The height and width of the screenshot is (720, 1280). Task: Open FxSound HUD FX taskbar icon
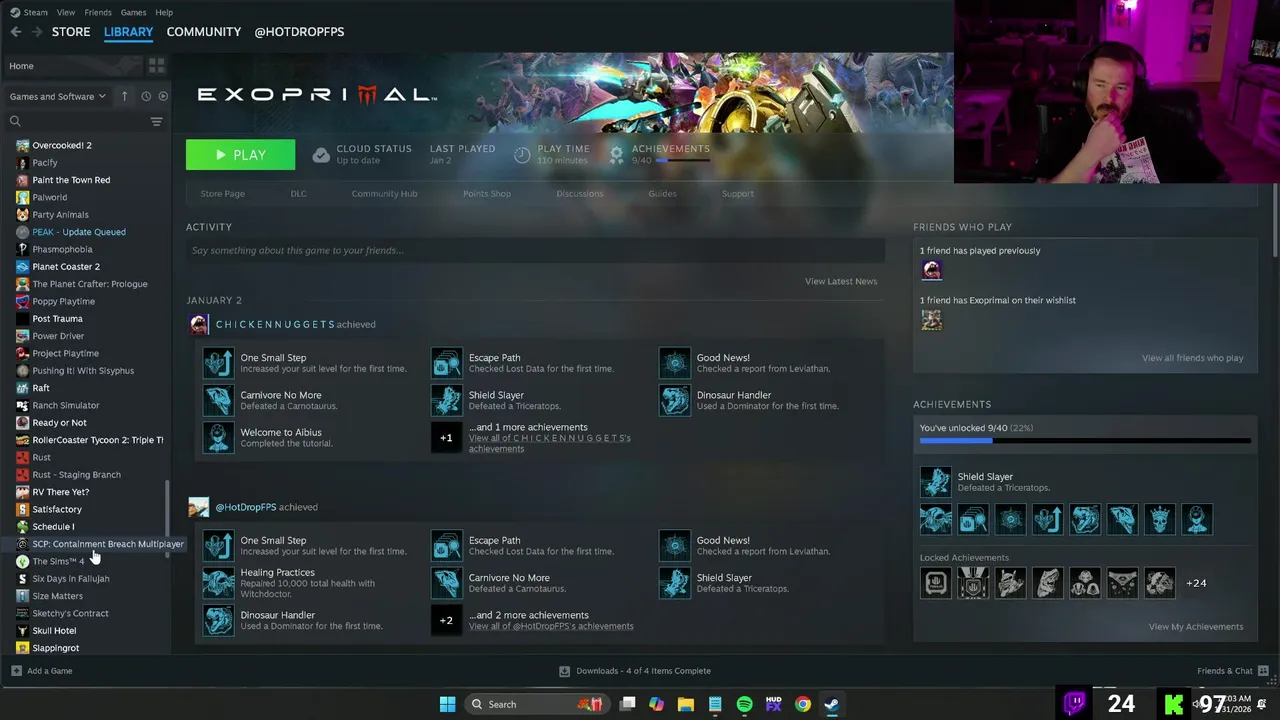pyautogui.click(x=773, y=704)
